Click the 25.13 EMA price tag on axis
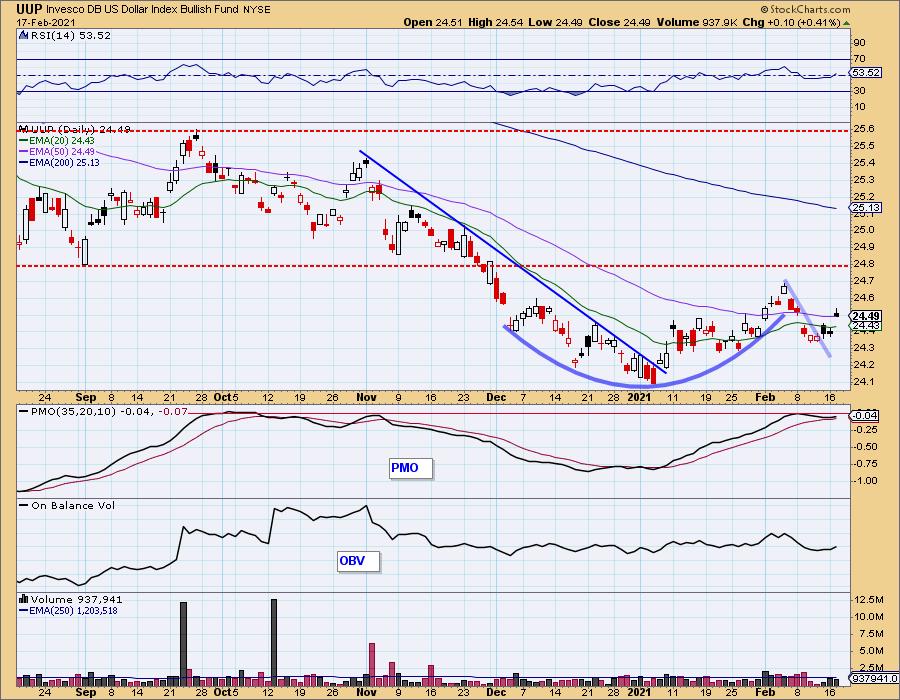The height and width of the screenshot is (700, 900). (x=866, y=208)
